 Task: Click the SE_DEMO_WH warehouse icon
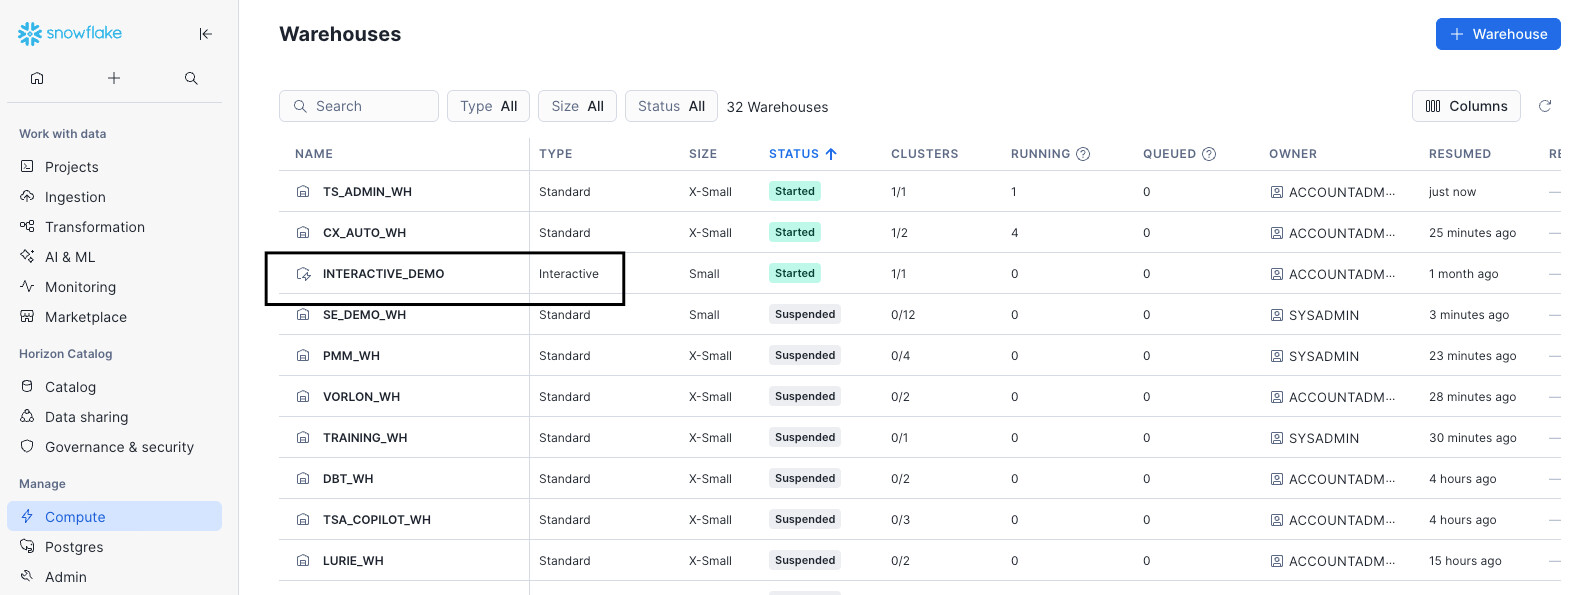point(303,314)
